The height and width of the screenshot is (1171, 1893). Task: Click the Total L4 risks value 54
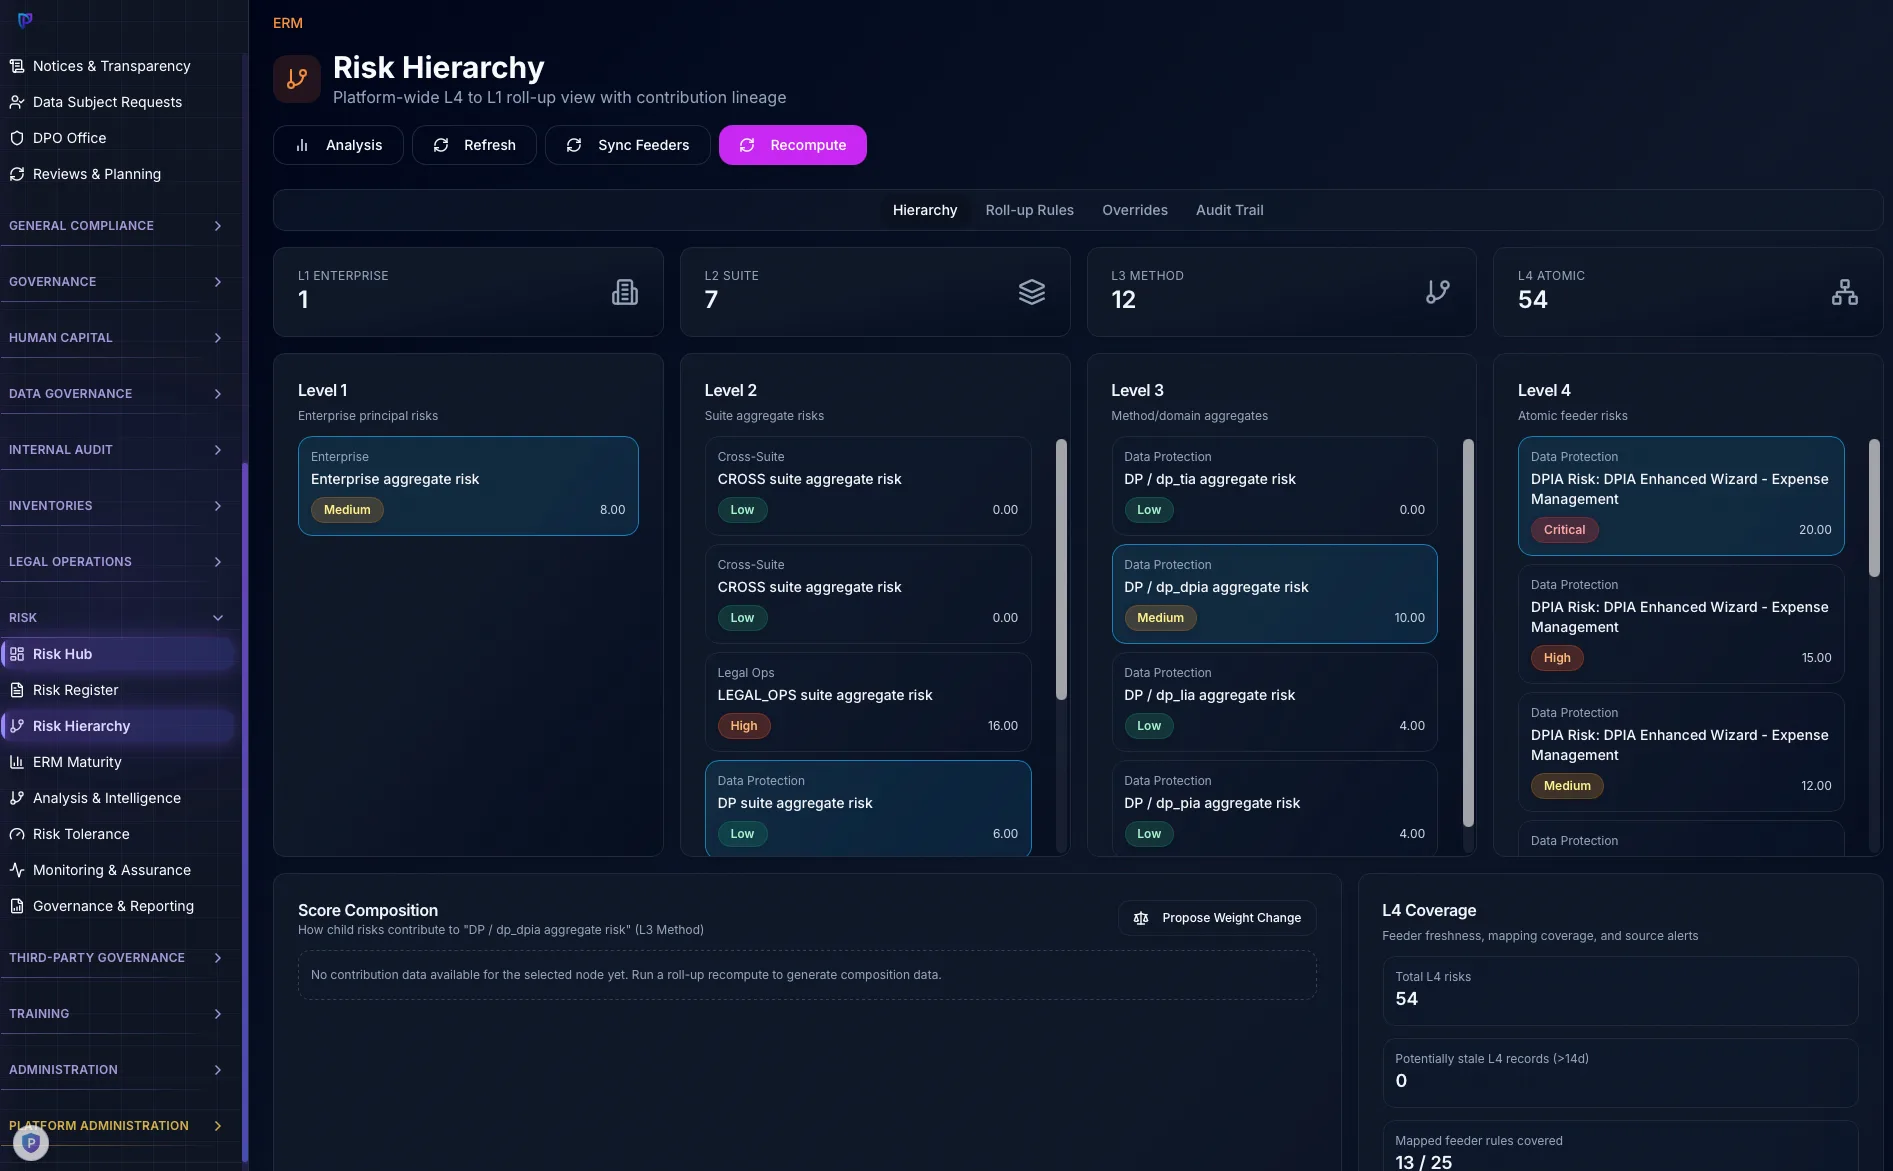tap(1406, 999)
